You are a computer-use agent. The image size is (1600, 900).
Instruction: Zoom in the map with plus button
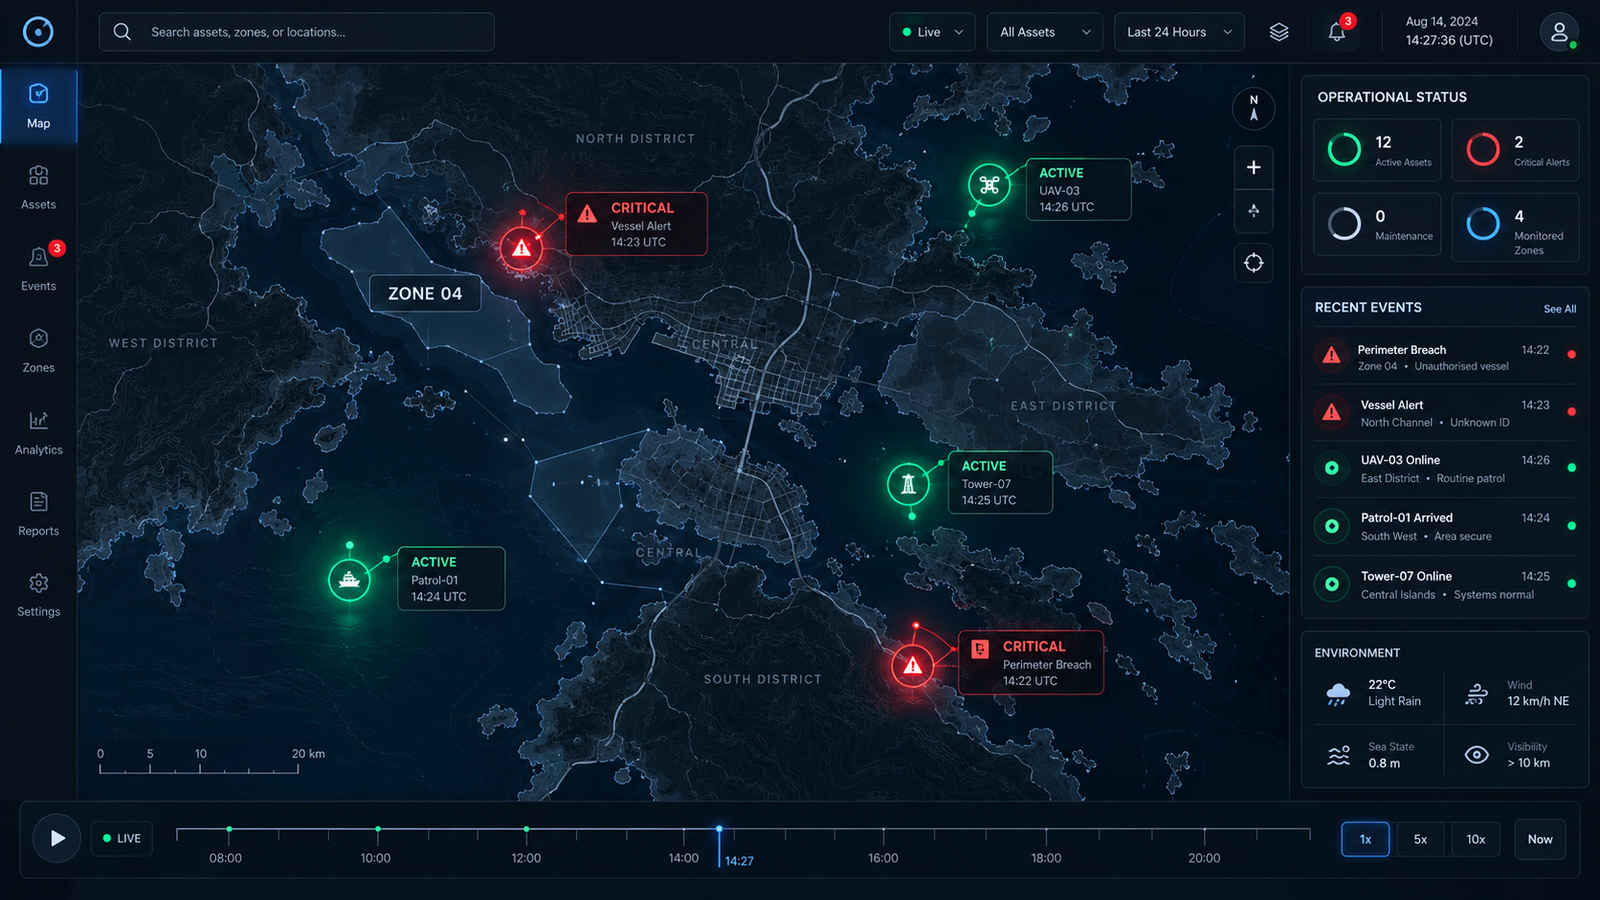point(1254,167)
